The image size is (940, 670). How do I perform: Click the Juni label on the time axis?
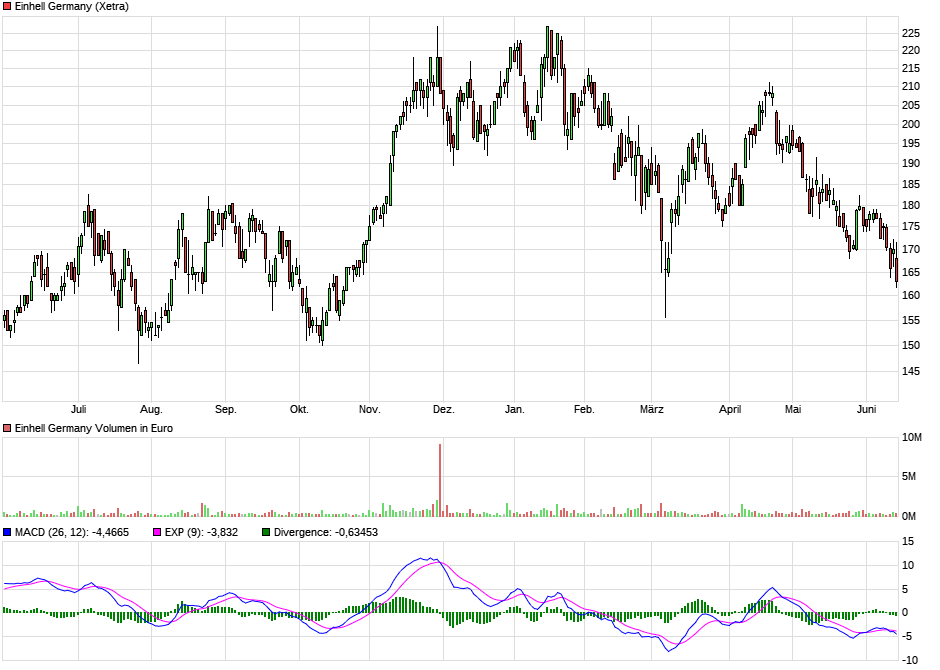pyautogui.click(x=867, y=409)
